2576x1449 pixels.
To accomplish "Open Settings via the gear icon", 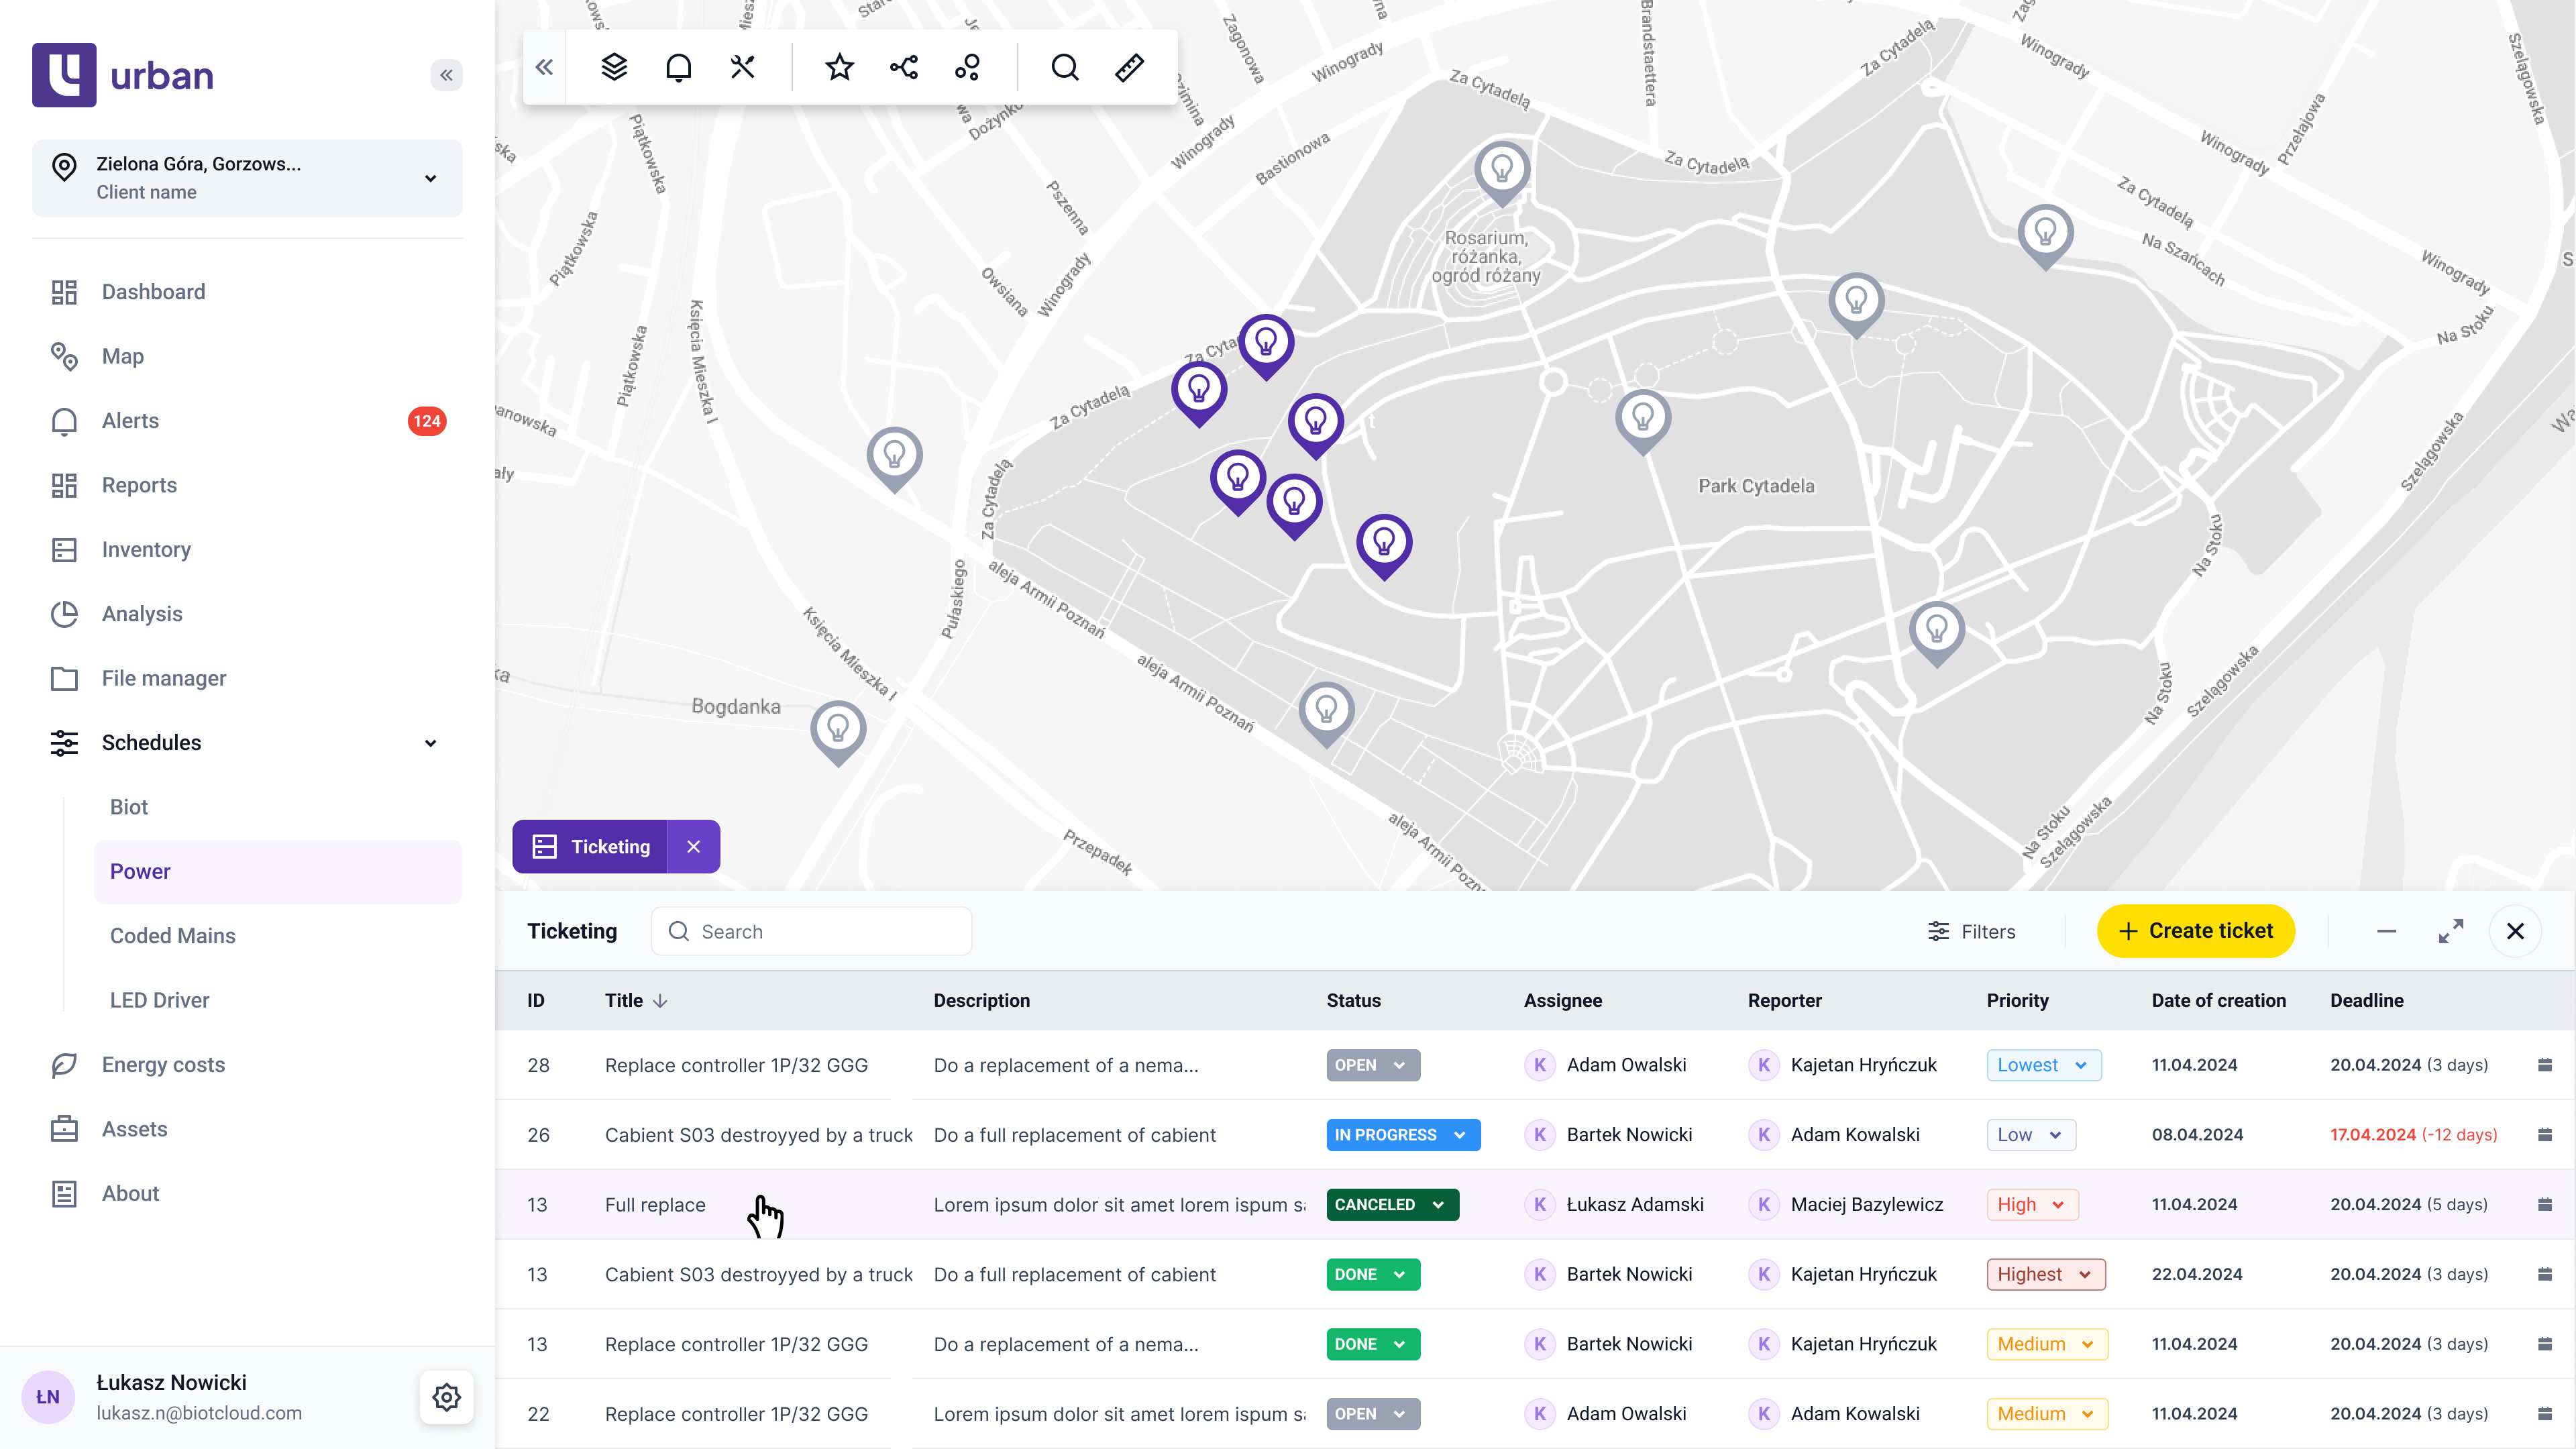I will (446, 1397).
